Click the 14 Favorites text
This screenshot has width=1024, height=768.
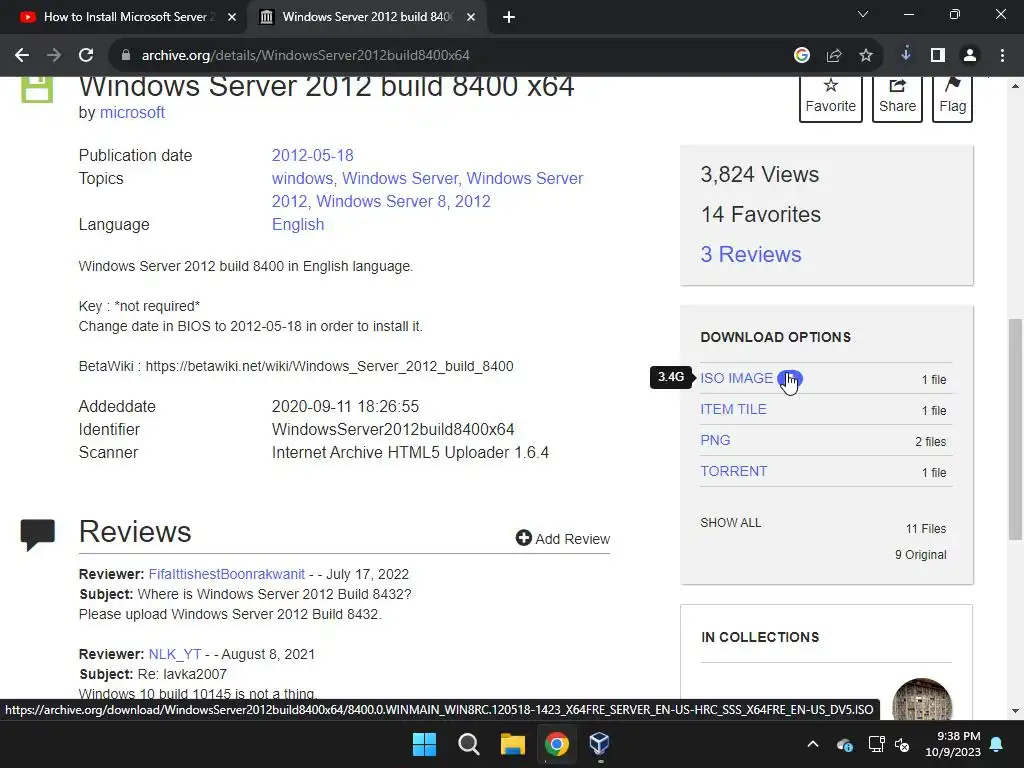761,214
